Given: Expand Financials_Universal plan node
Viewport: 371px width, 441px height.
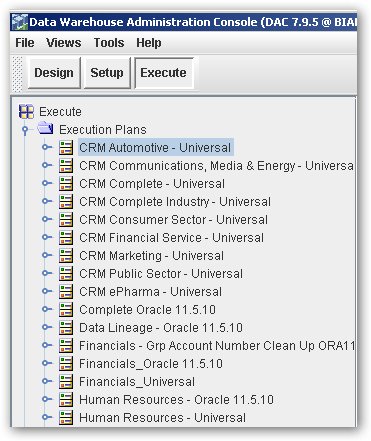Looking at the screenshot, I should coord(47,381).
